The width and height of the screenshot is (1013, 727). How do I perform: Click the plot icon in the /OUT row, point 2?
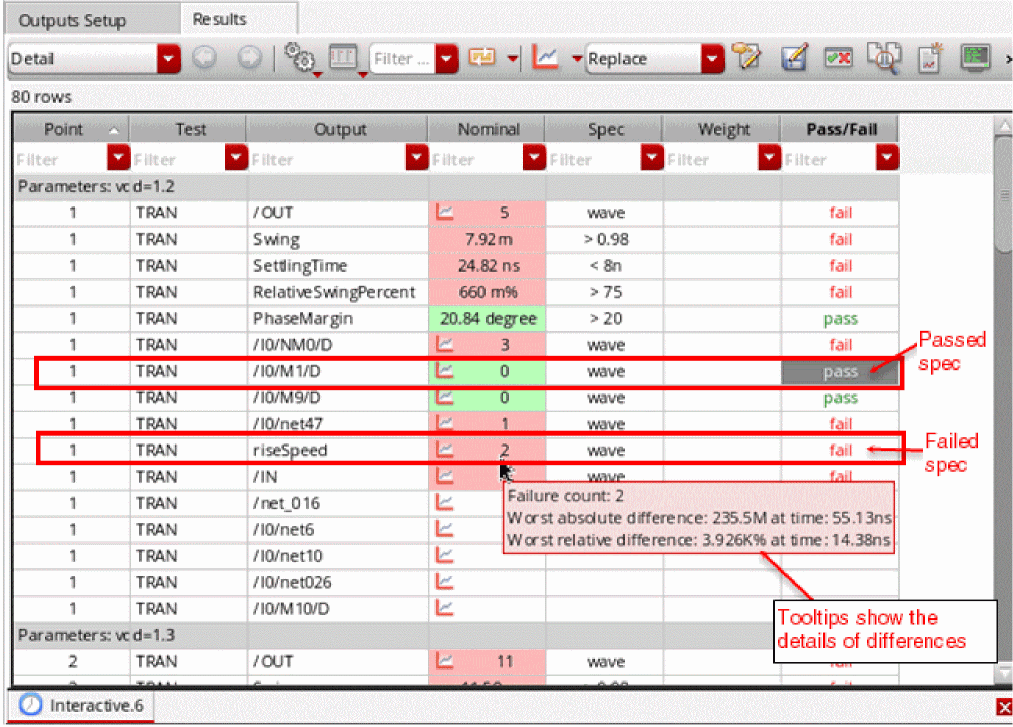coord(444,660)
